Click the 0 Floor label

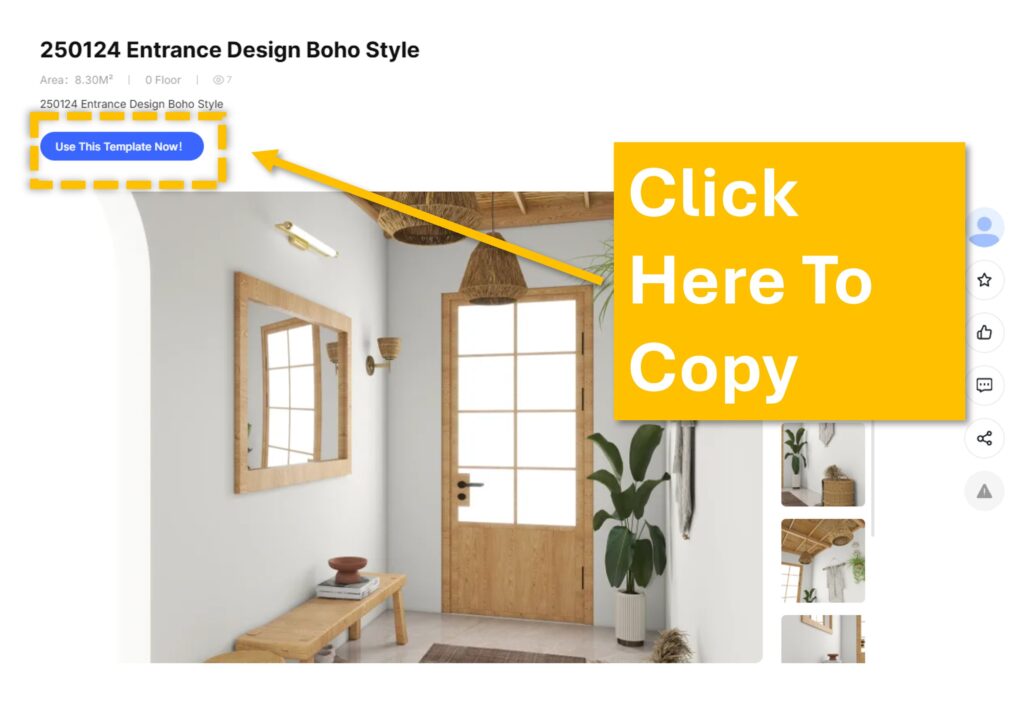[x=163, y=80]
